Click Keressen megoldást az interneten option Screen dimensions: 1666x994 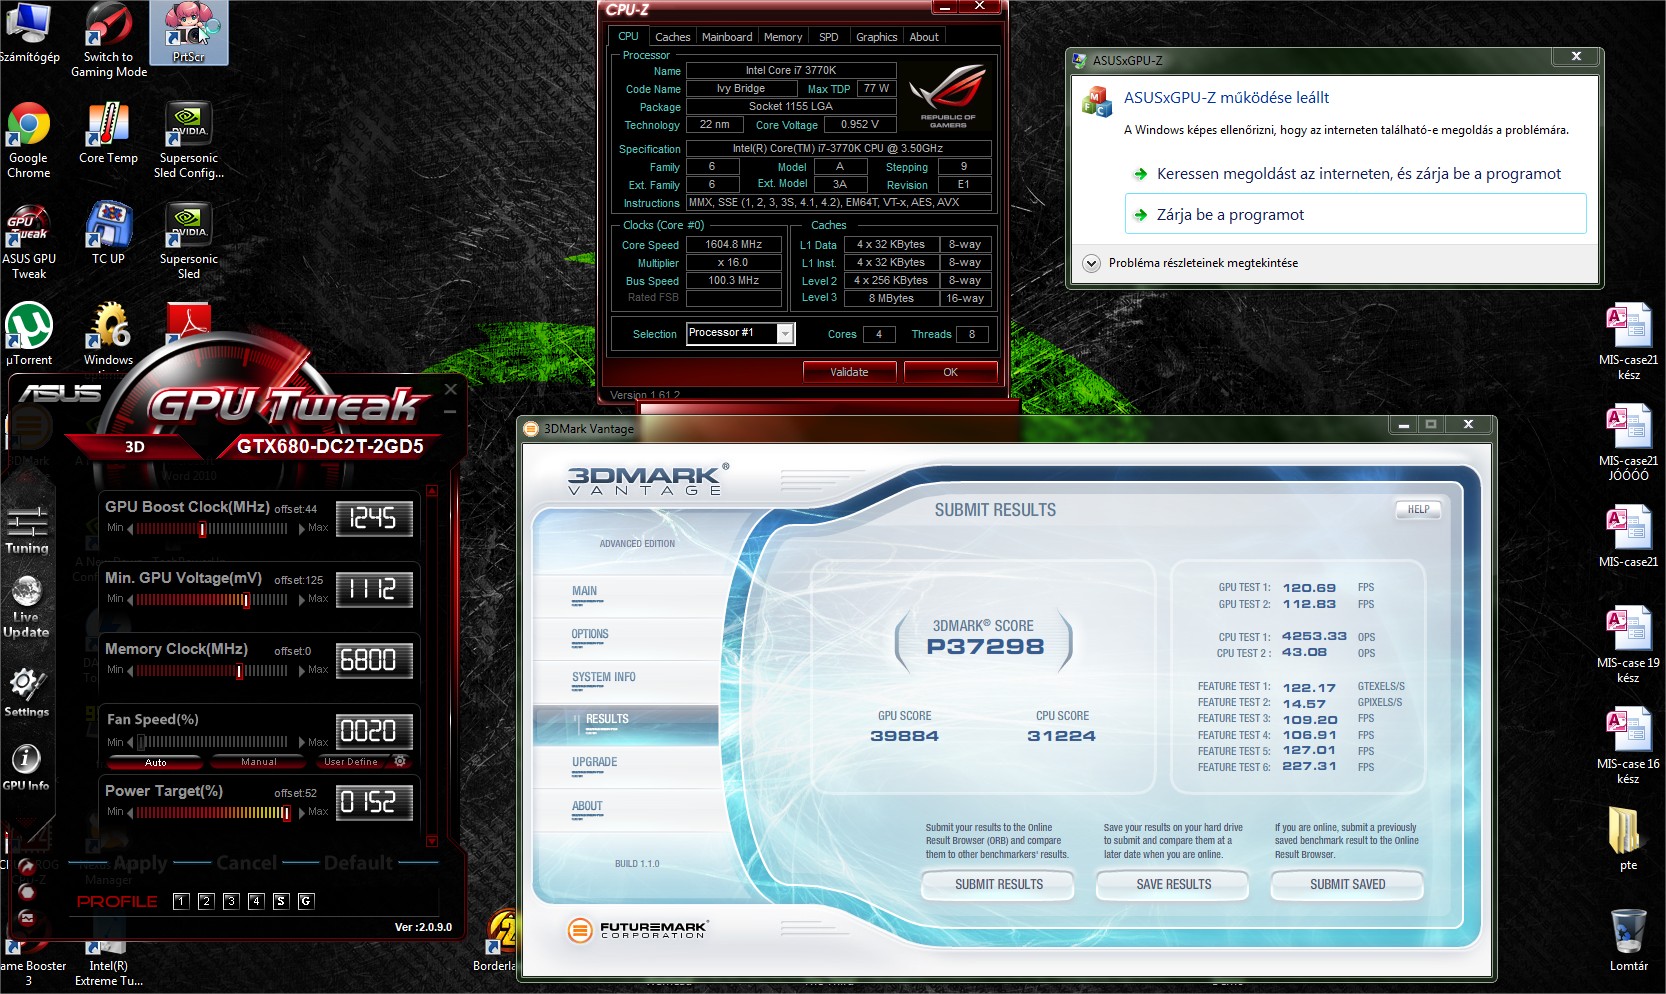pyautogui.click(x=1355, y=173)
